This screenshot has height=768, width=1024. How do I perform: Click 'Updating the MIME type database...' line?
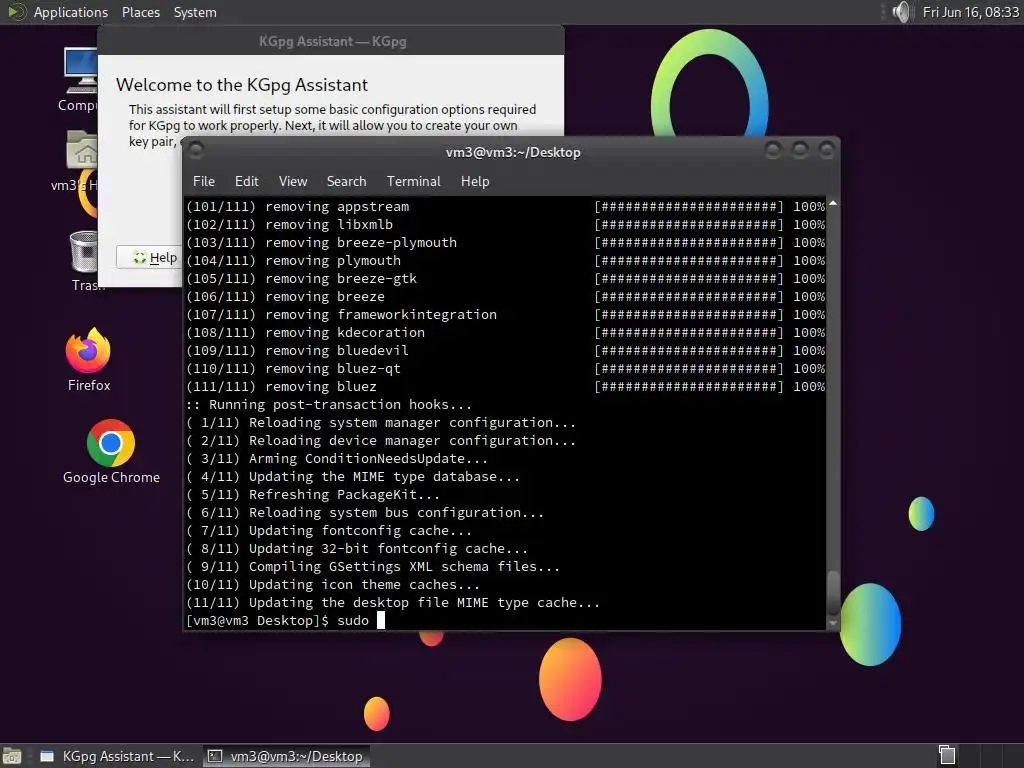(x=353, y=476)
